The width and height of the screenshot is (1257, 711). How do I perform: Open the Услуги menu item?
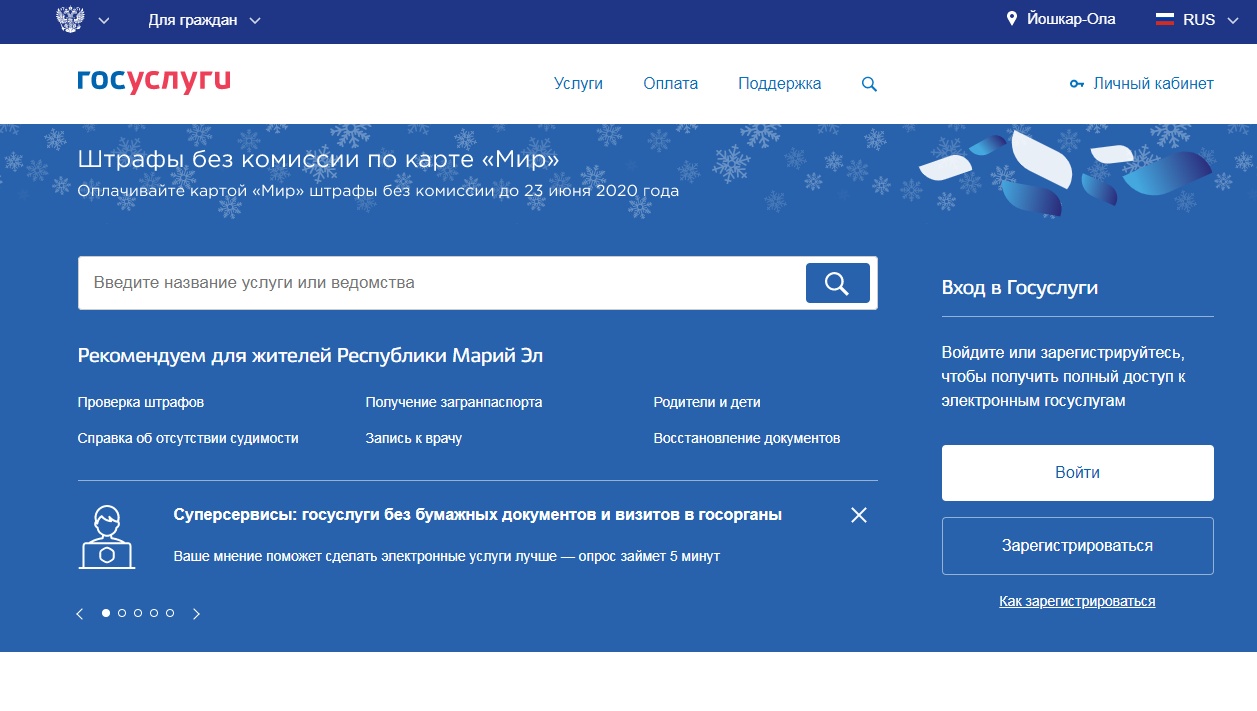[x=578, y=84]
